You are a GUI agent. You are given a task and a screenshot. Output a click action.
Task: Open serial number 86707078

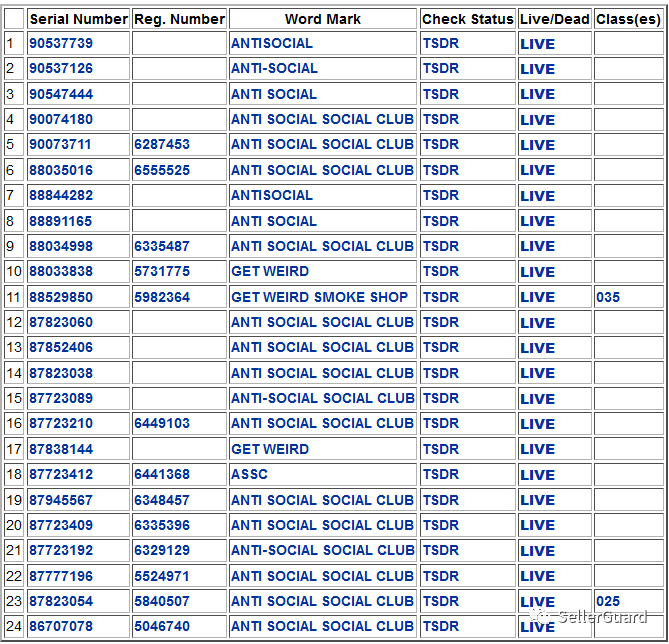(61, 627)
